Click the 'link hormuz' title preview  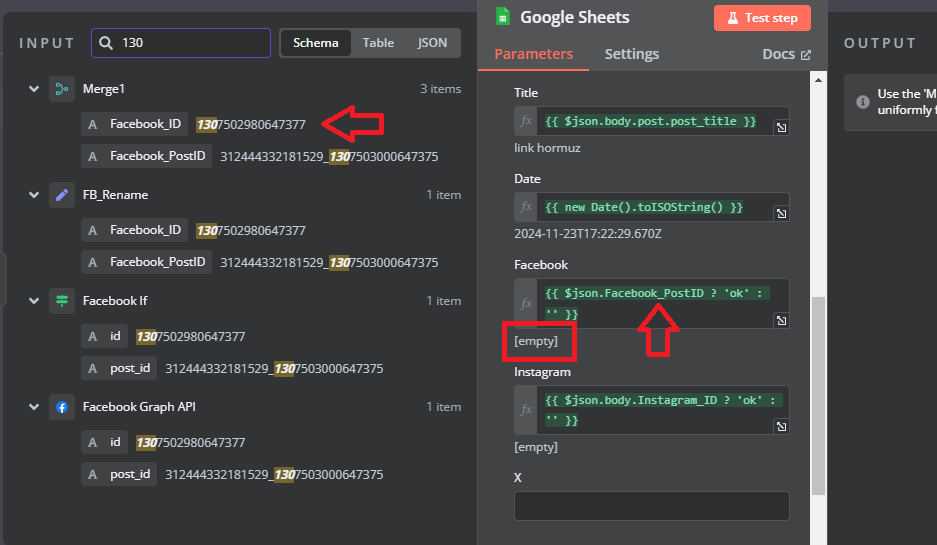coord(547,148)
